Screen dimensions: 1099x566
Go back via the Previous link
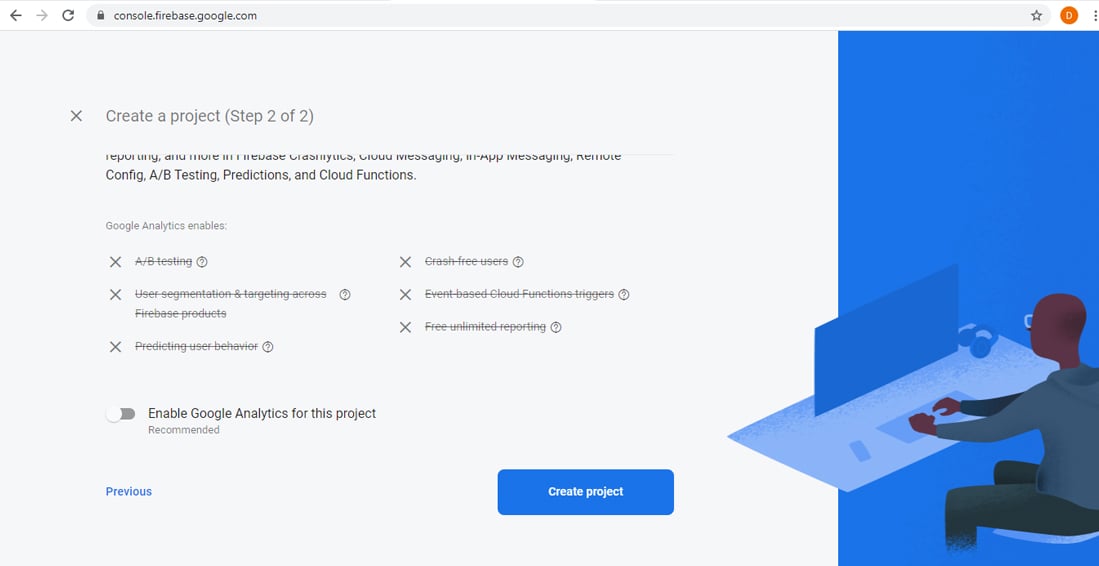pyautogui.click(x=129, y=492)
